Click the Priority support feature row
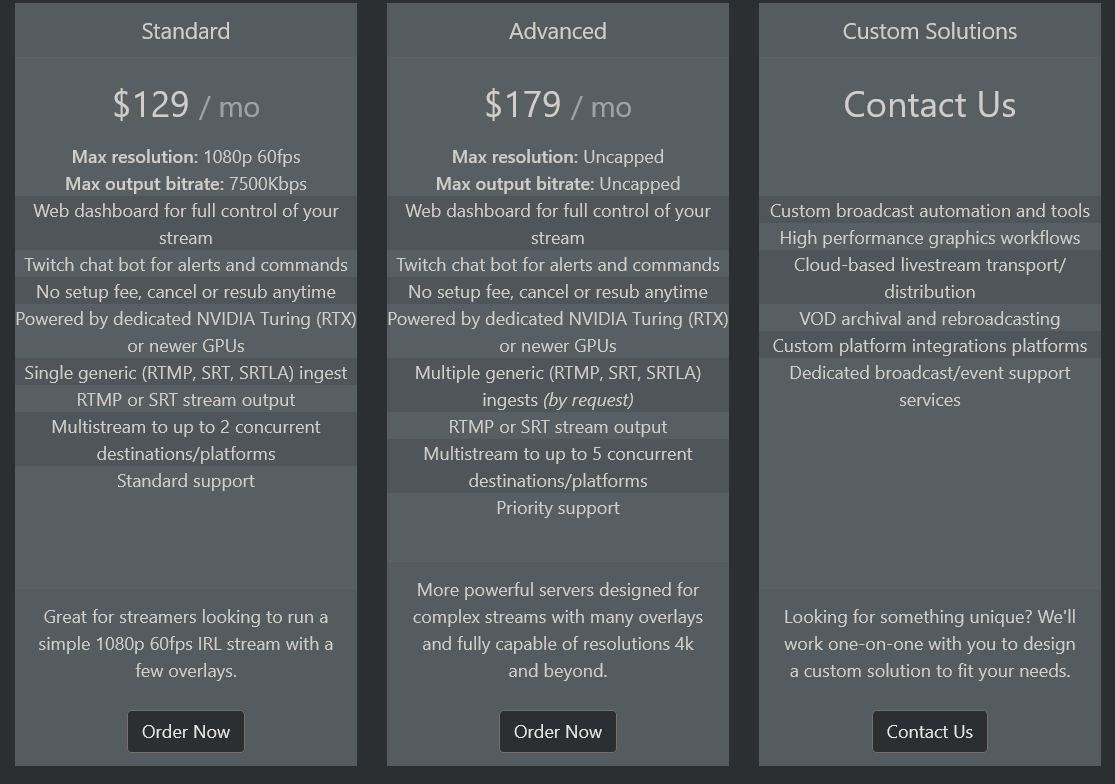The width and height of the screenshot is (1115, 784). click(558, 508)
